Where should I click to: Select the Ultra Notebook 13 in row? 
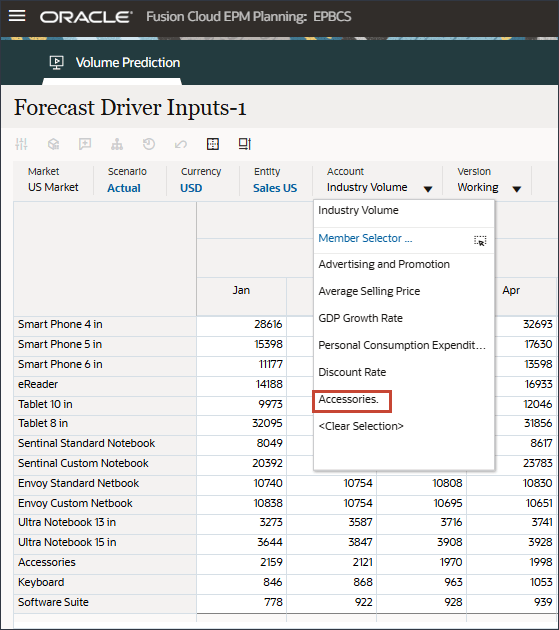(105, 524)
